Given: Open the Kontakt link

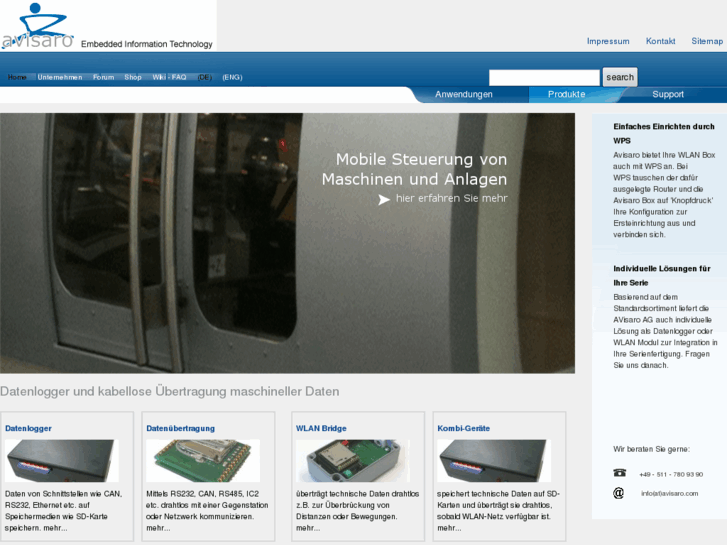Looking at the screenshot, I should [x=660, y=41].
